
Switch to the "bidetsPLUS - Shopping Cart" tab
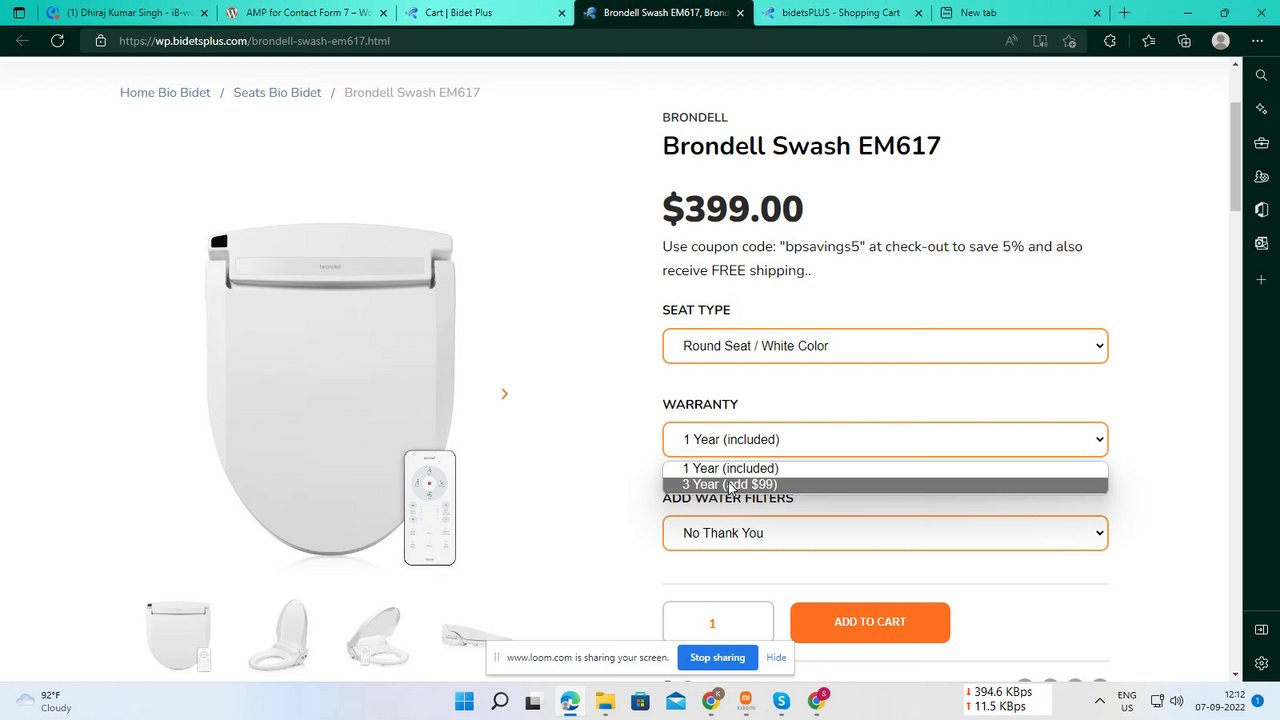click(840, 13)
